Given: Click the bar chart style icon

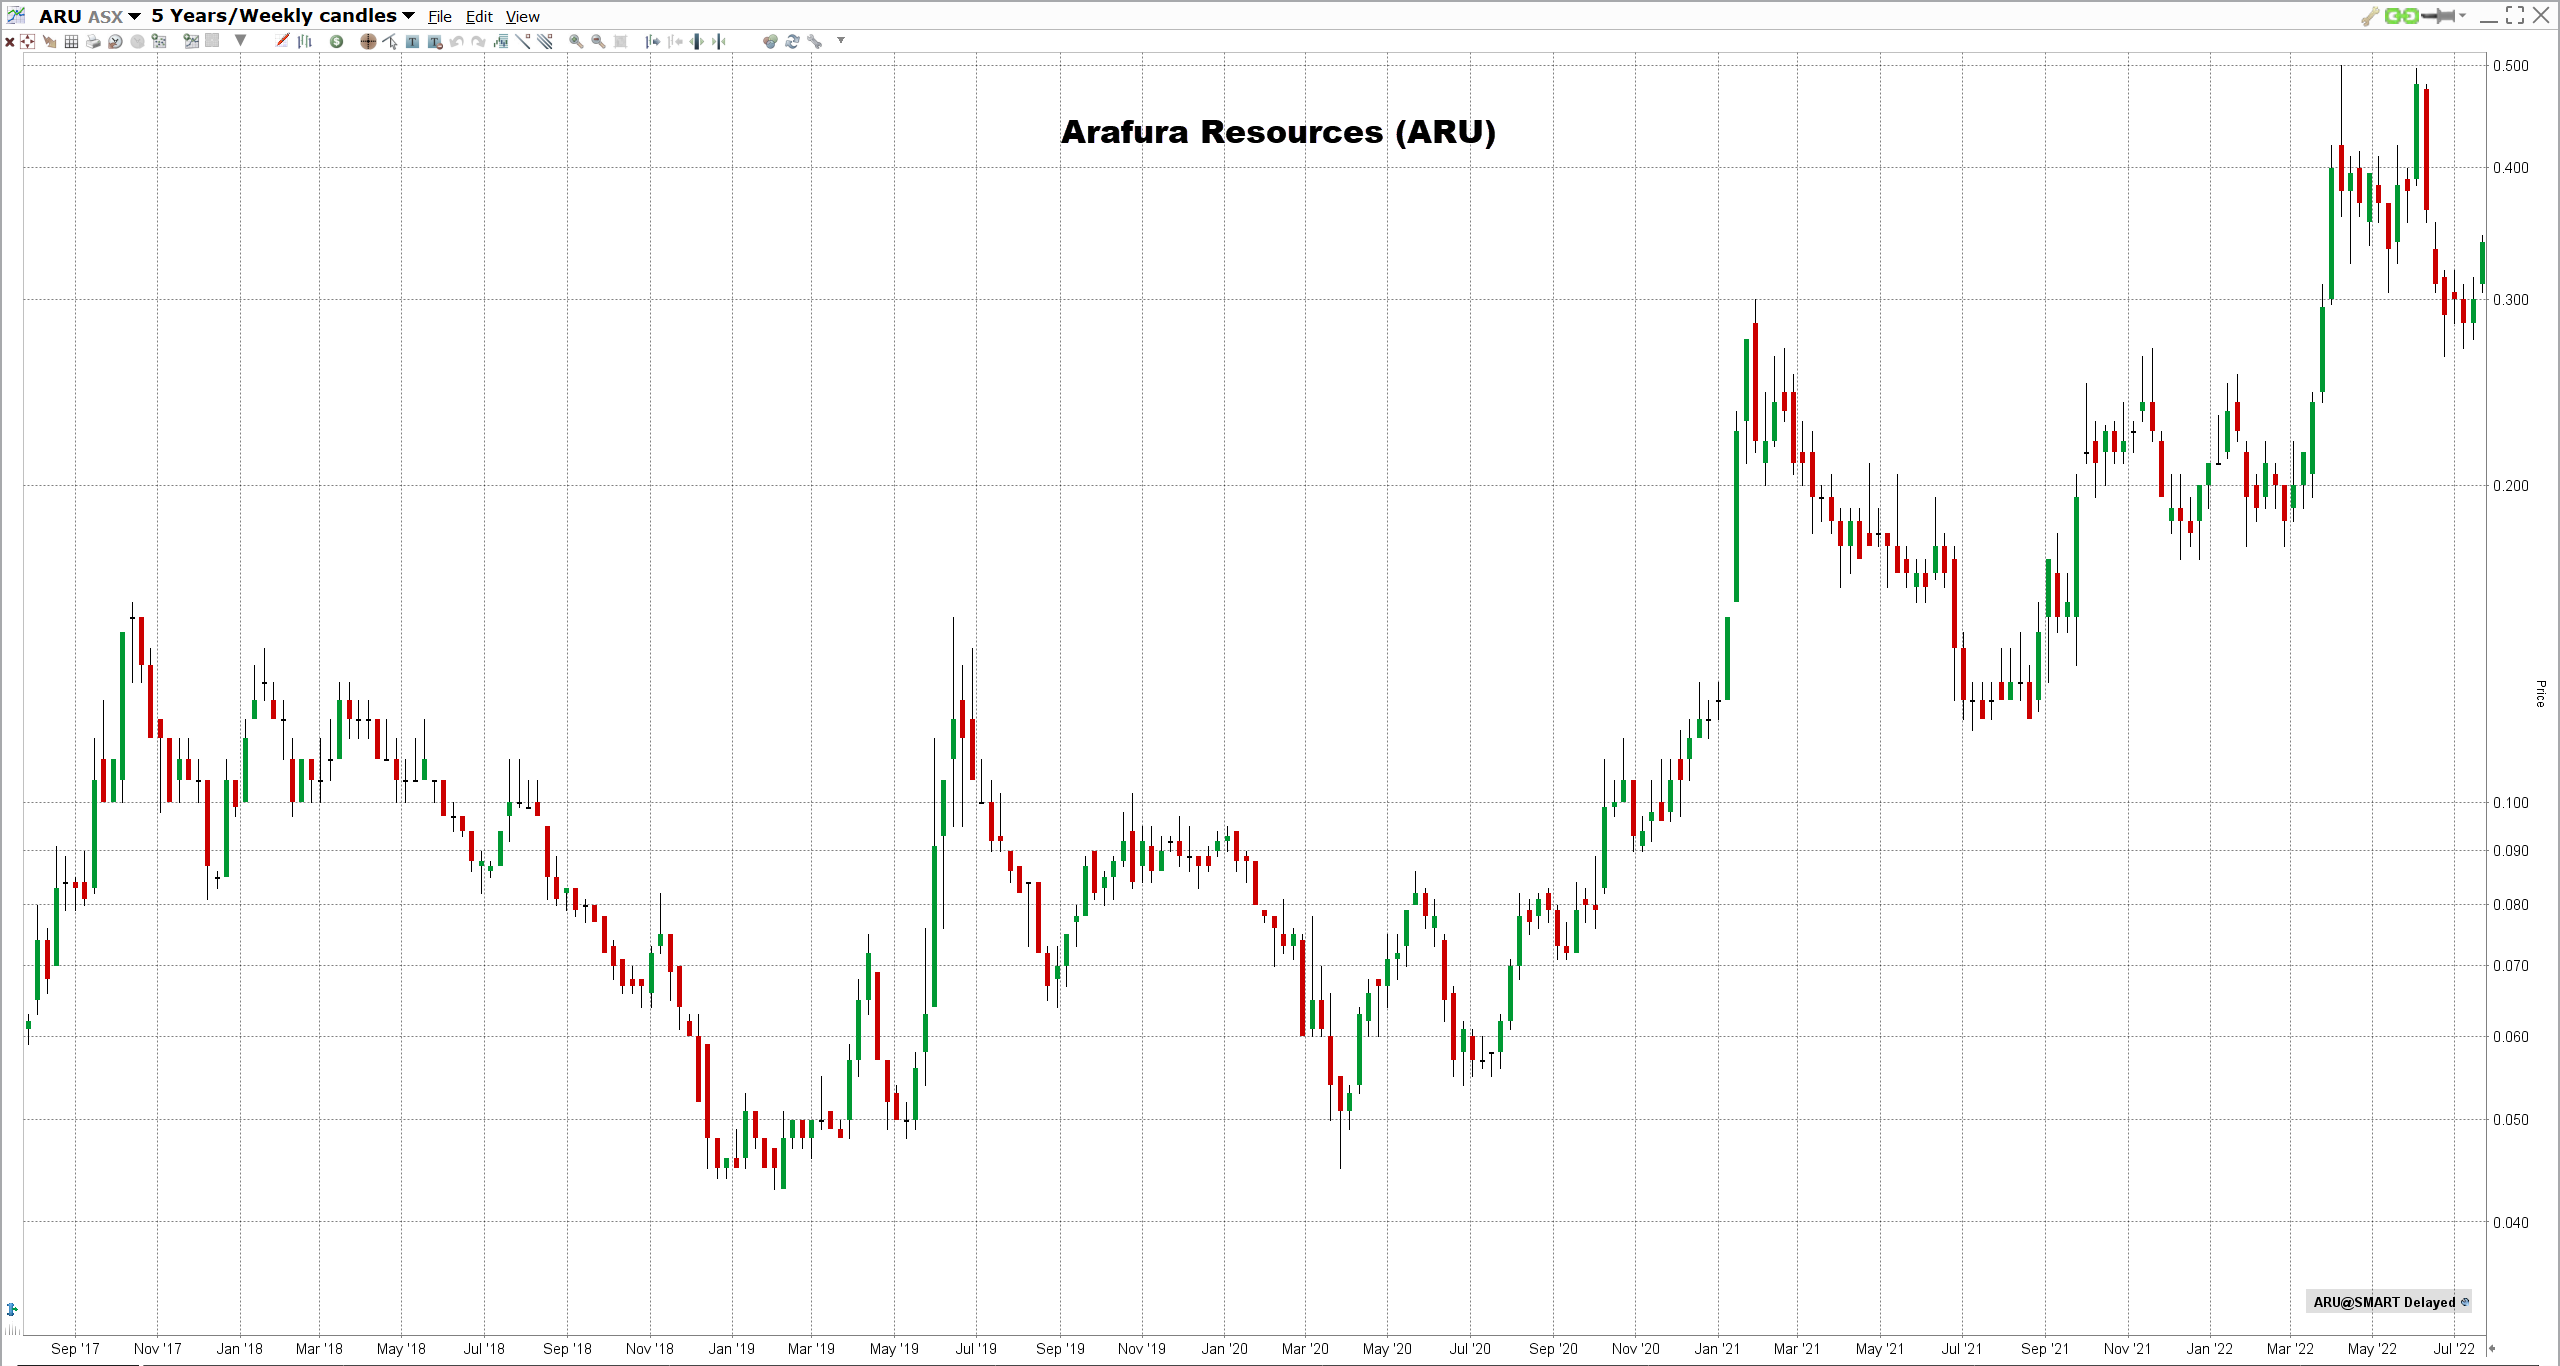Looking at the screenshot, I should coord(306,42).
